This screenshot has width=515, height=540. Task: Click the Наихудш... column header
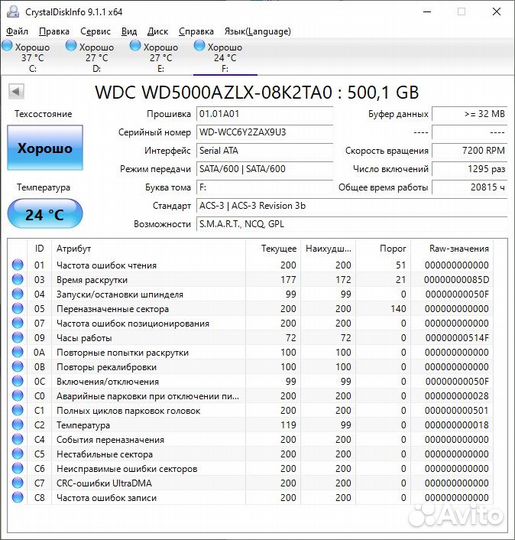click(x=328, y=248)
